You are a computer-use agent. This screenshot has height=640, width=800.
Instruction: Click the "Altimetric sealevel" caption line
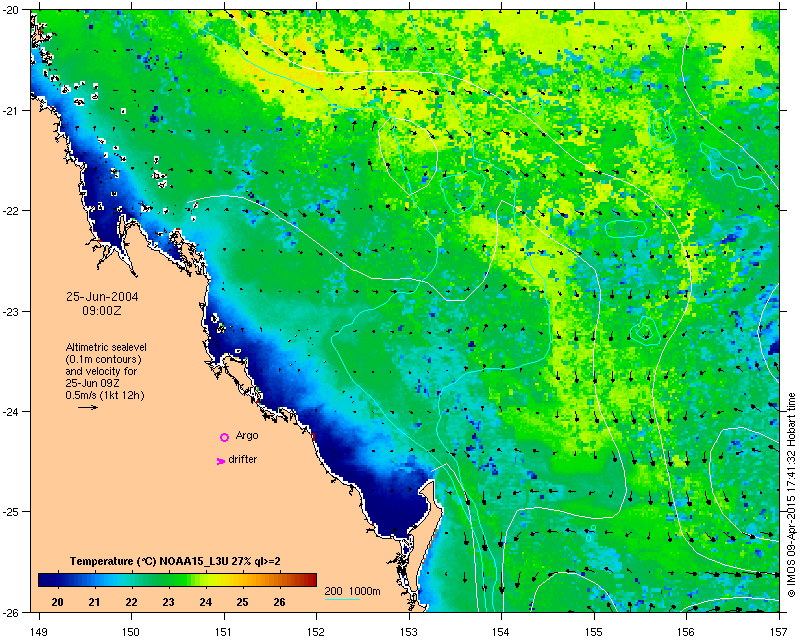(106, 347)
